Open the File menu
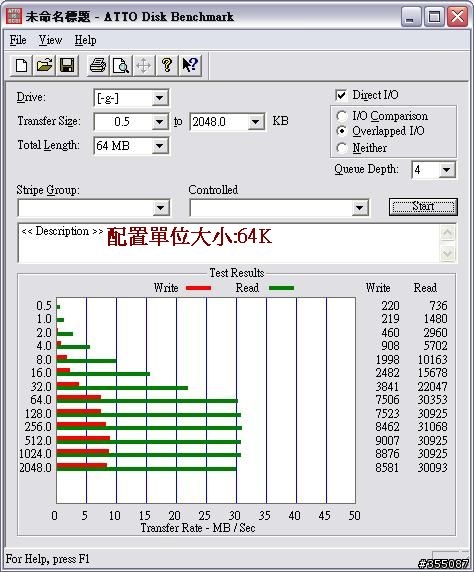This screenshot has width=474, height=572. click(18, 40)
